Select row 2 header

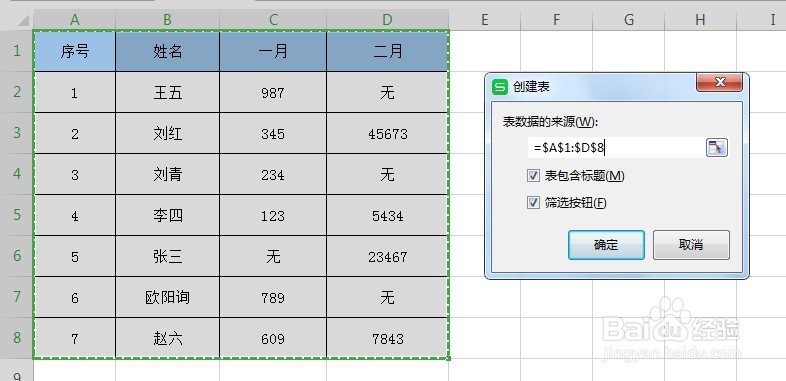(x=17, y=92)
